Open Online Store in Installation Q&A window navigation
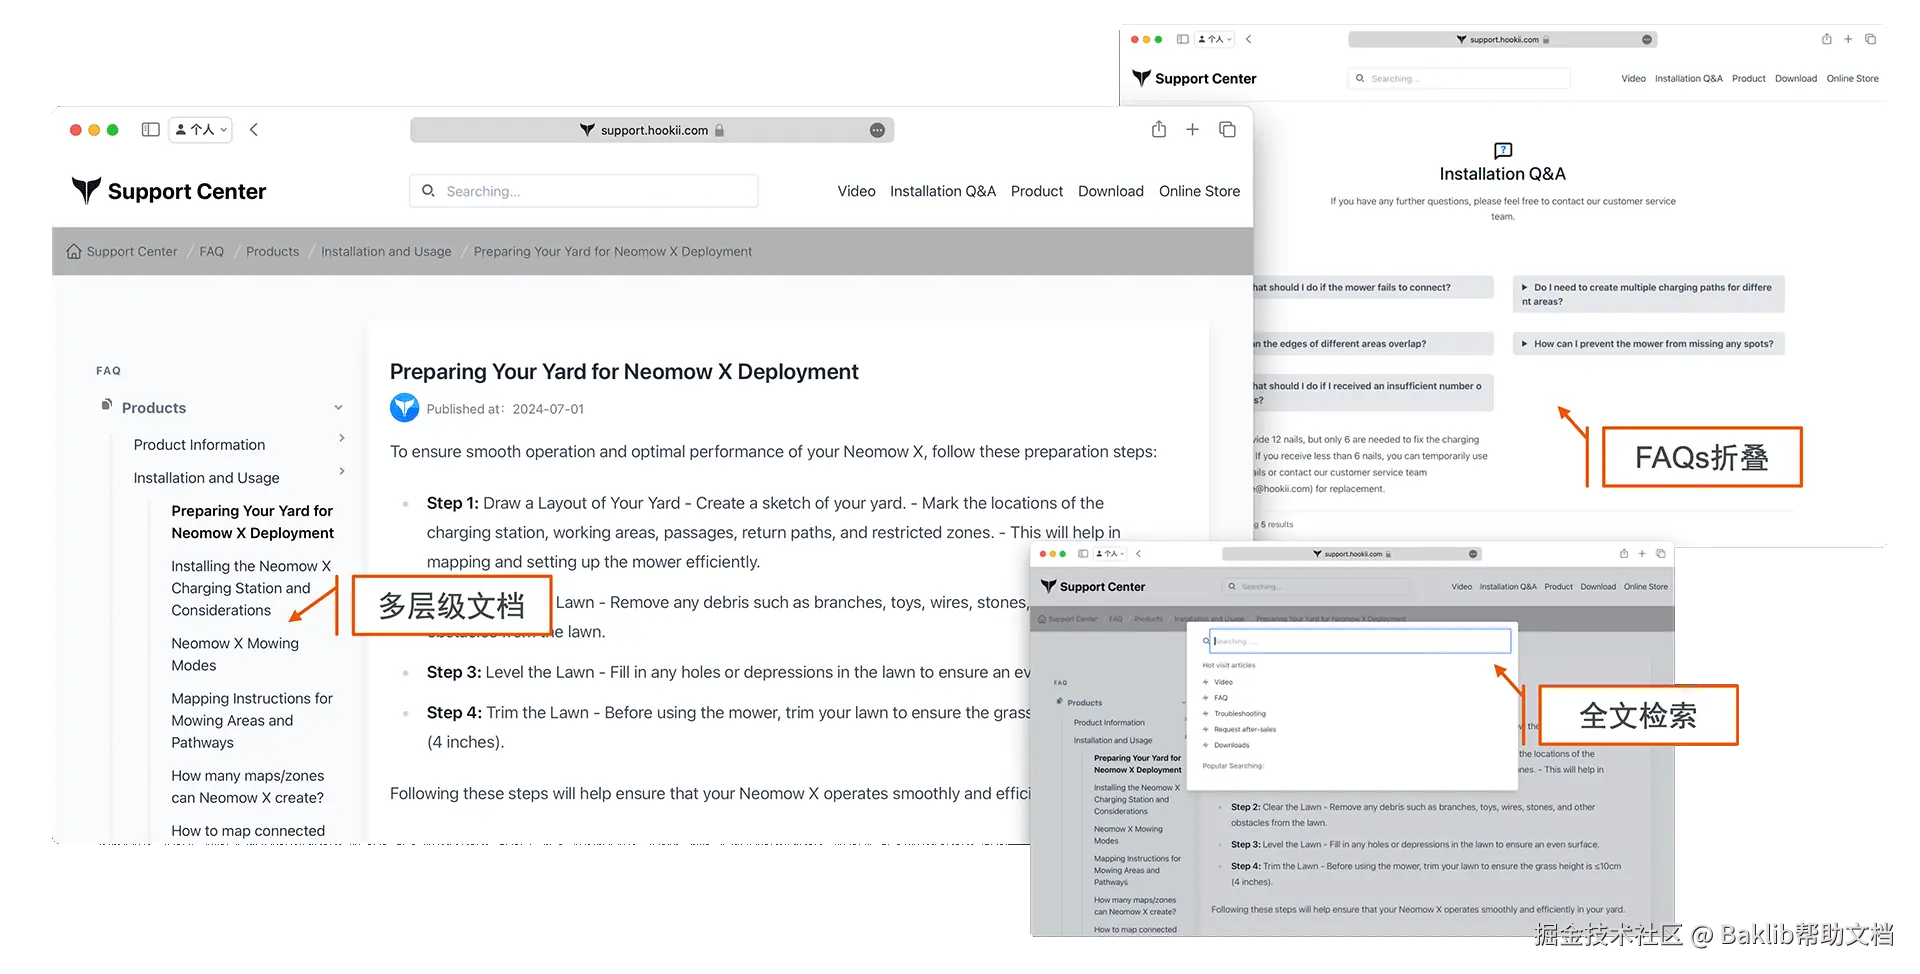 pos(1852,78)
